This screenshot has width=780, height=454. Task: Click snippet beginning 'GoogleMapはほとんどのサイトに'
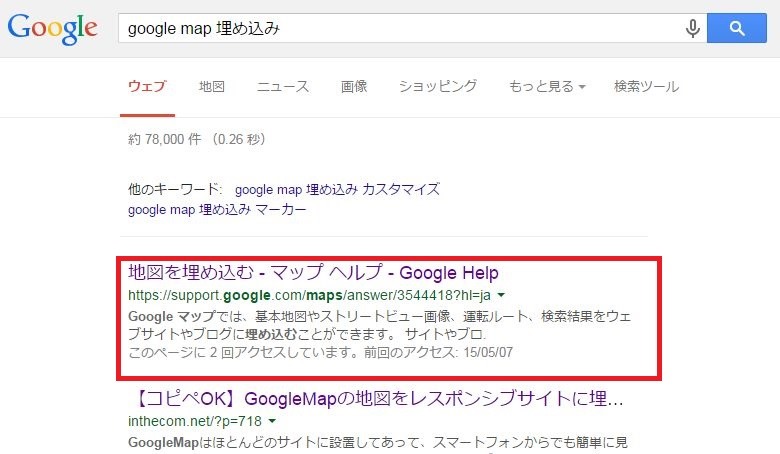(378, 442)
